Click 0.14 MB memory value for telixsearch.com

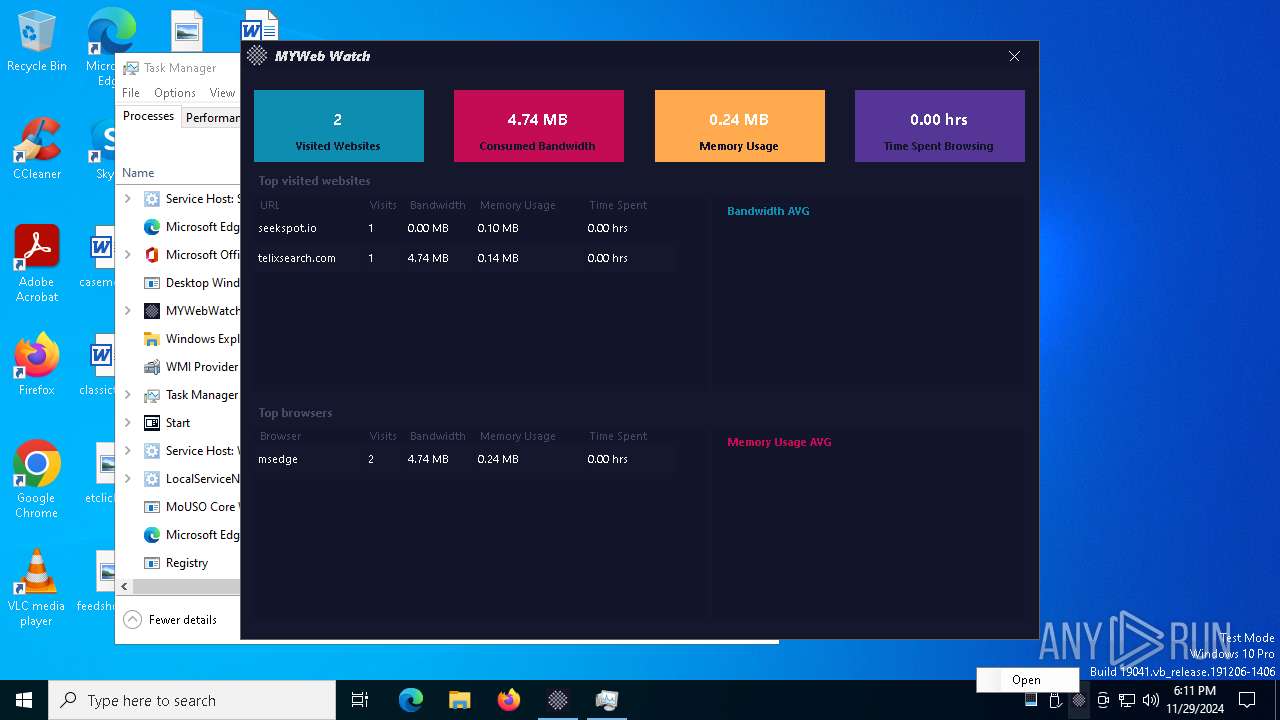[498, 258]
